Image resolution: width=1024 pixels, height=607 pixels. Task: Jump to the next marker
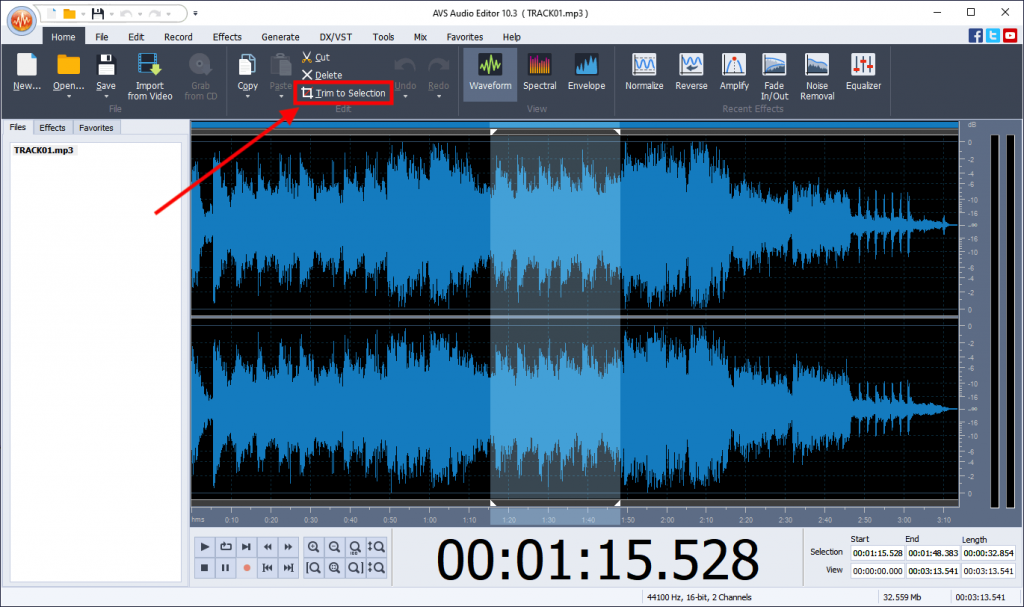[x=288, y=568]
